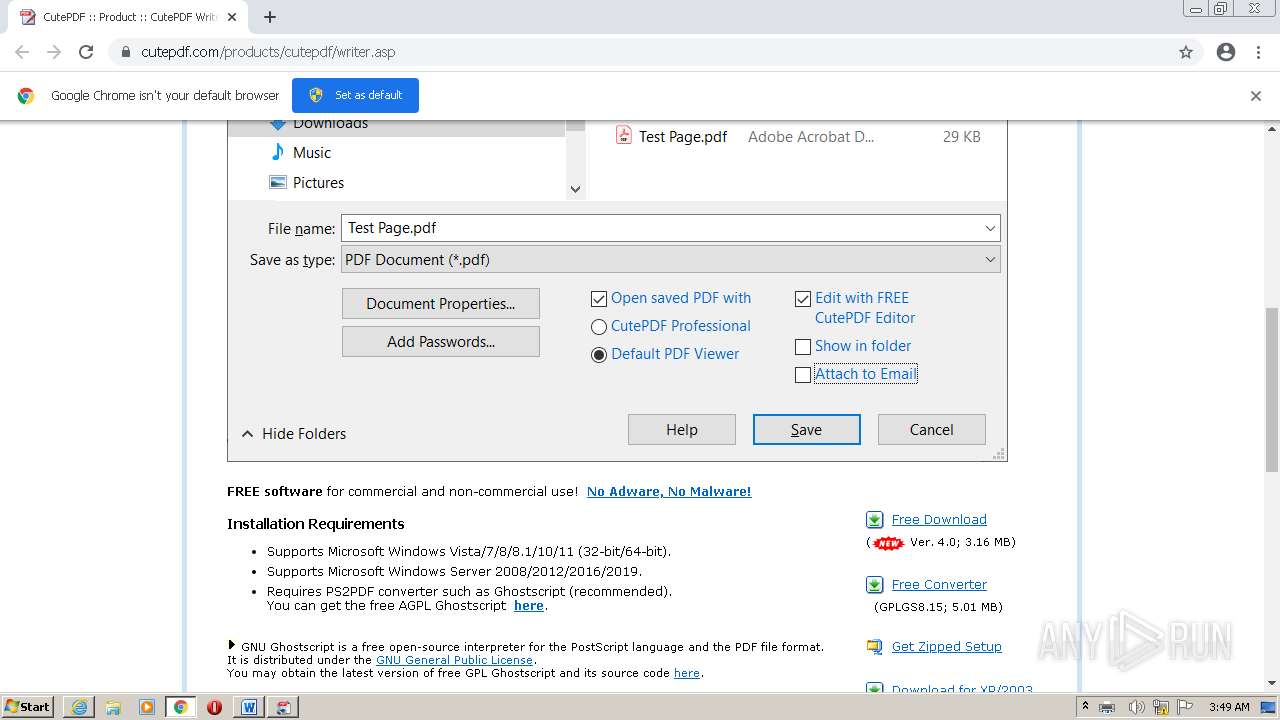Show hidden tray icons
The image size is (1280, 720).
pyautogui.click(x=1085, y=707)
